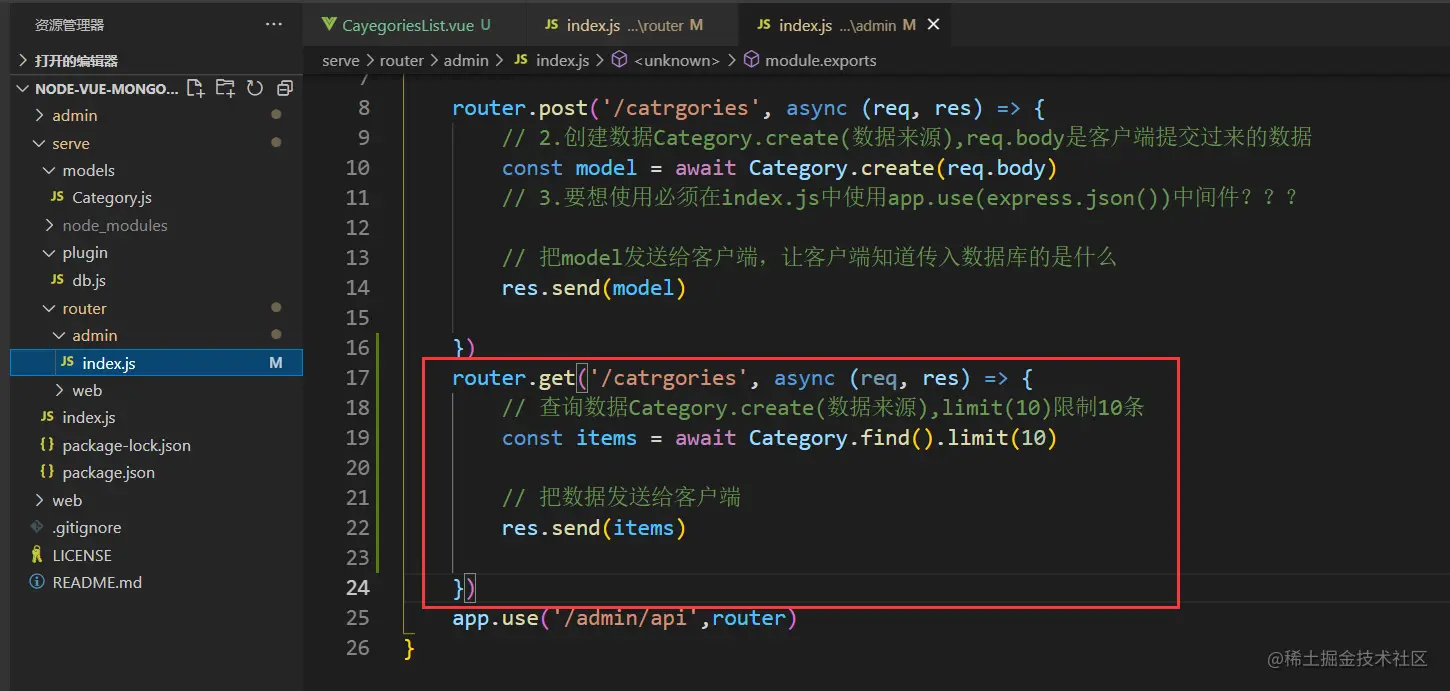Screen dimensions: 1450x691
Task: Click the JS icon beside db.js
Action: pyautogui.click(x=57, y=280)
